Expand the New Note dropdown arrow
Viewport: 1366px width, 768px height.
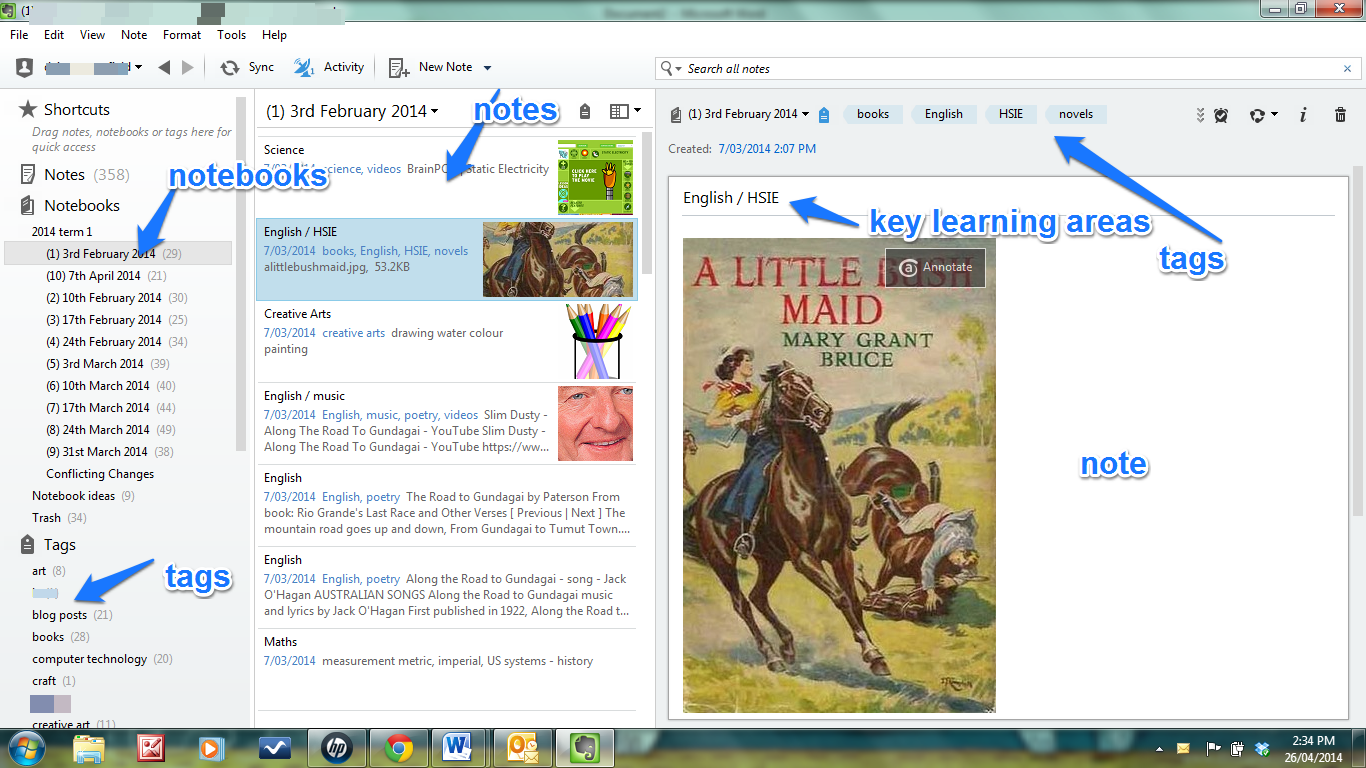click(488, 68)
